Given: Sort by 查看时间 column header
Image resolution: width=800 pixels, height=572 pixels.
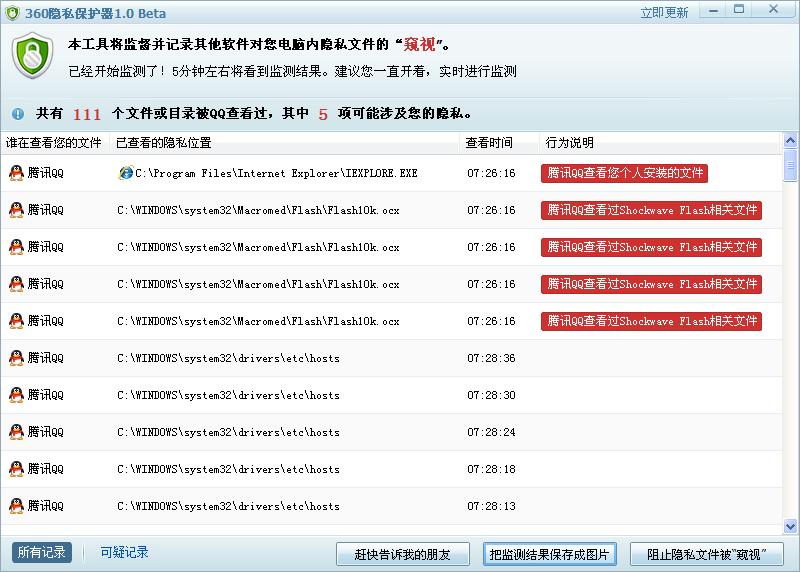Looking at the screenshot, I should click(499, 143).
